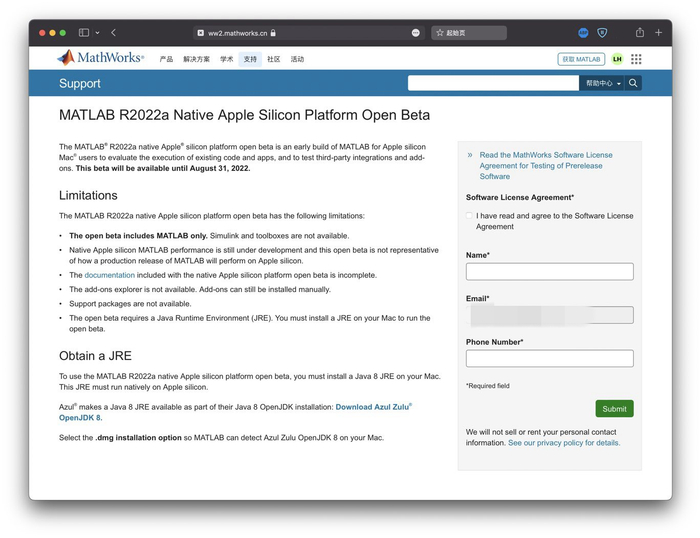Open the LH user account avatar
700x538 pixels.
point(617,59)
